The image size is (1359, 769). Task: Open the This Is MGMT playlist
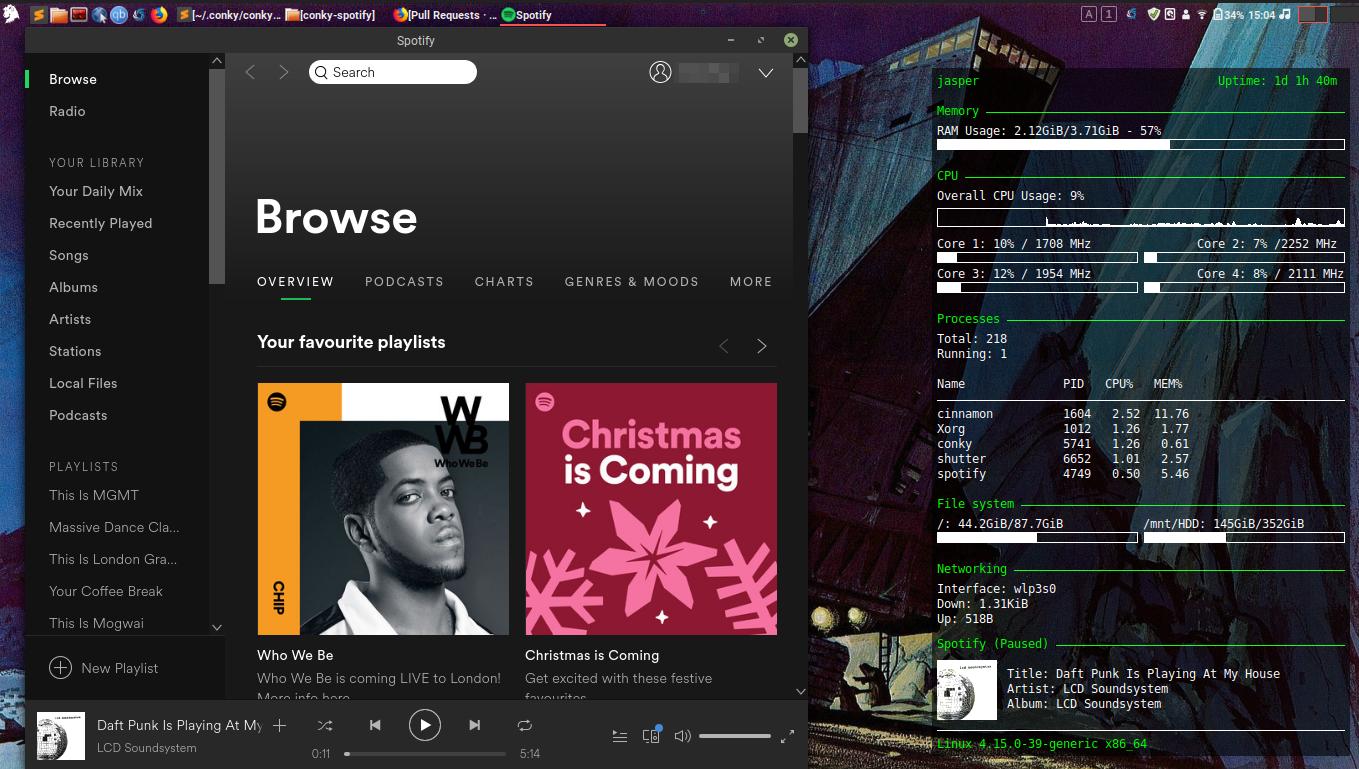[94, 495]
